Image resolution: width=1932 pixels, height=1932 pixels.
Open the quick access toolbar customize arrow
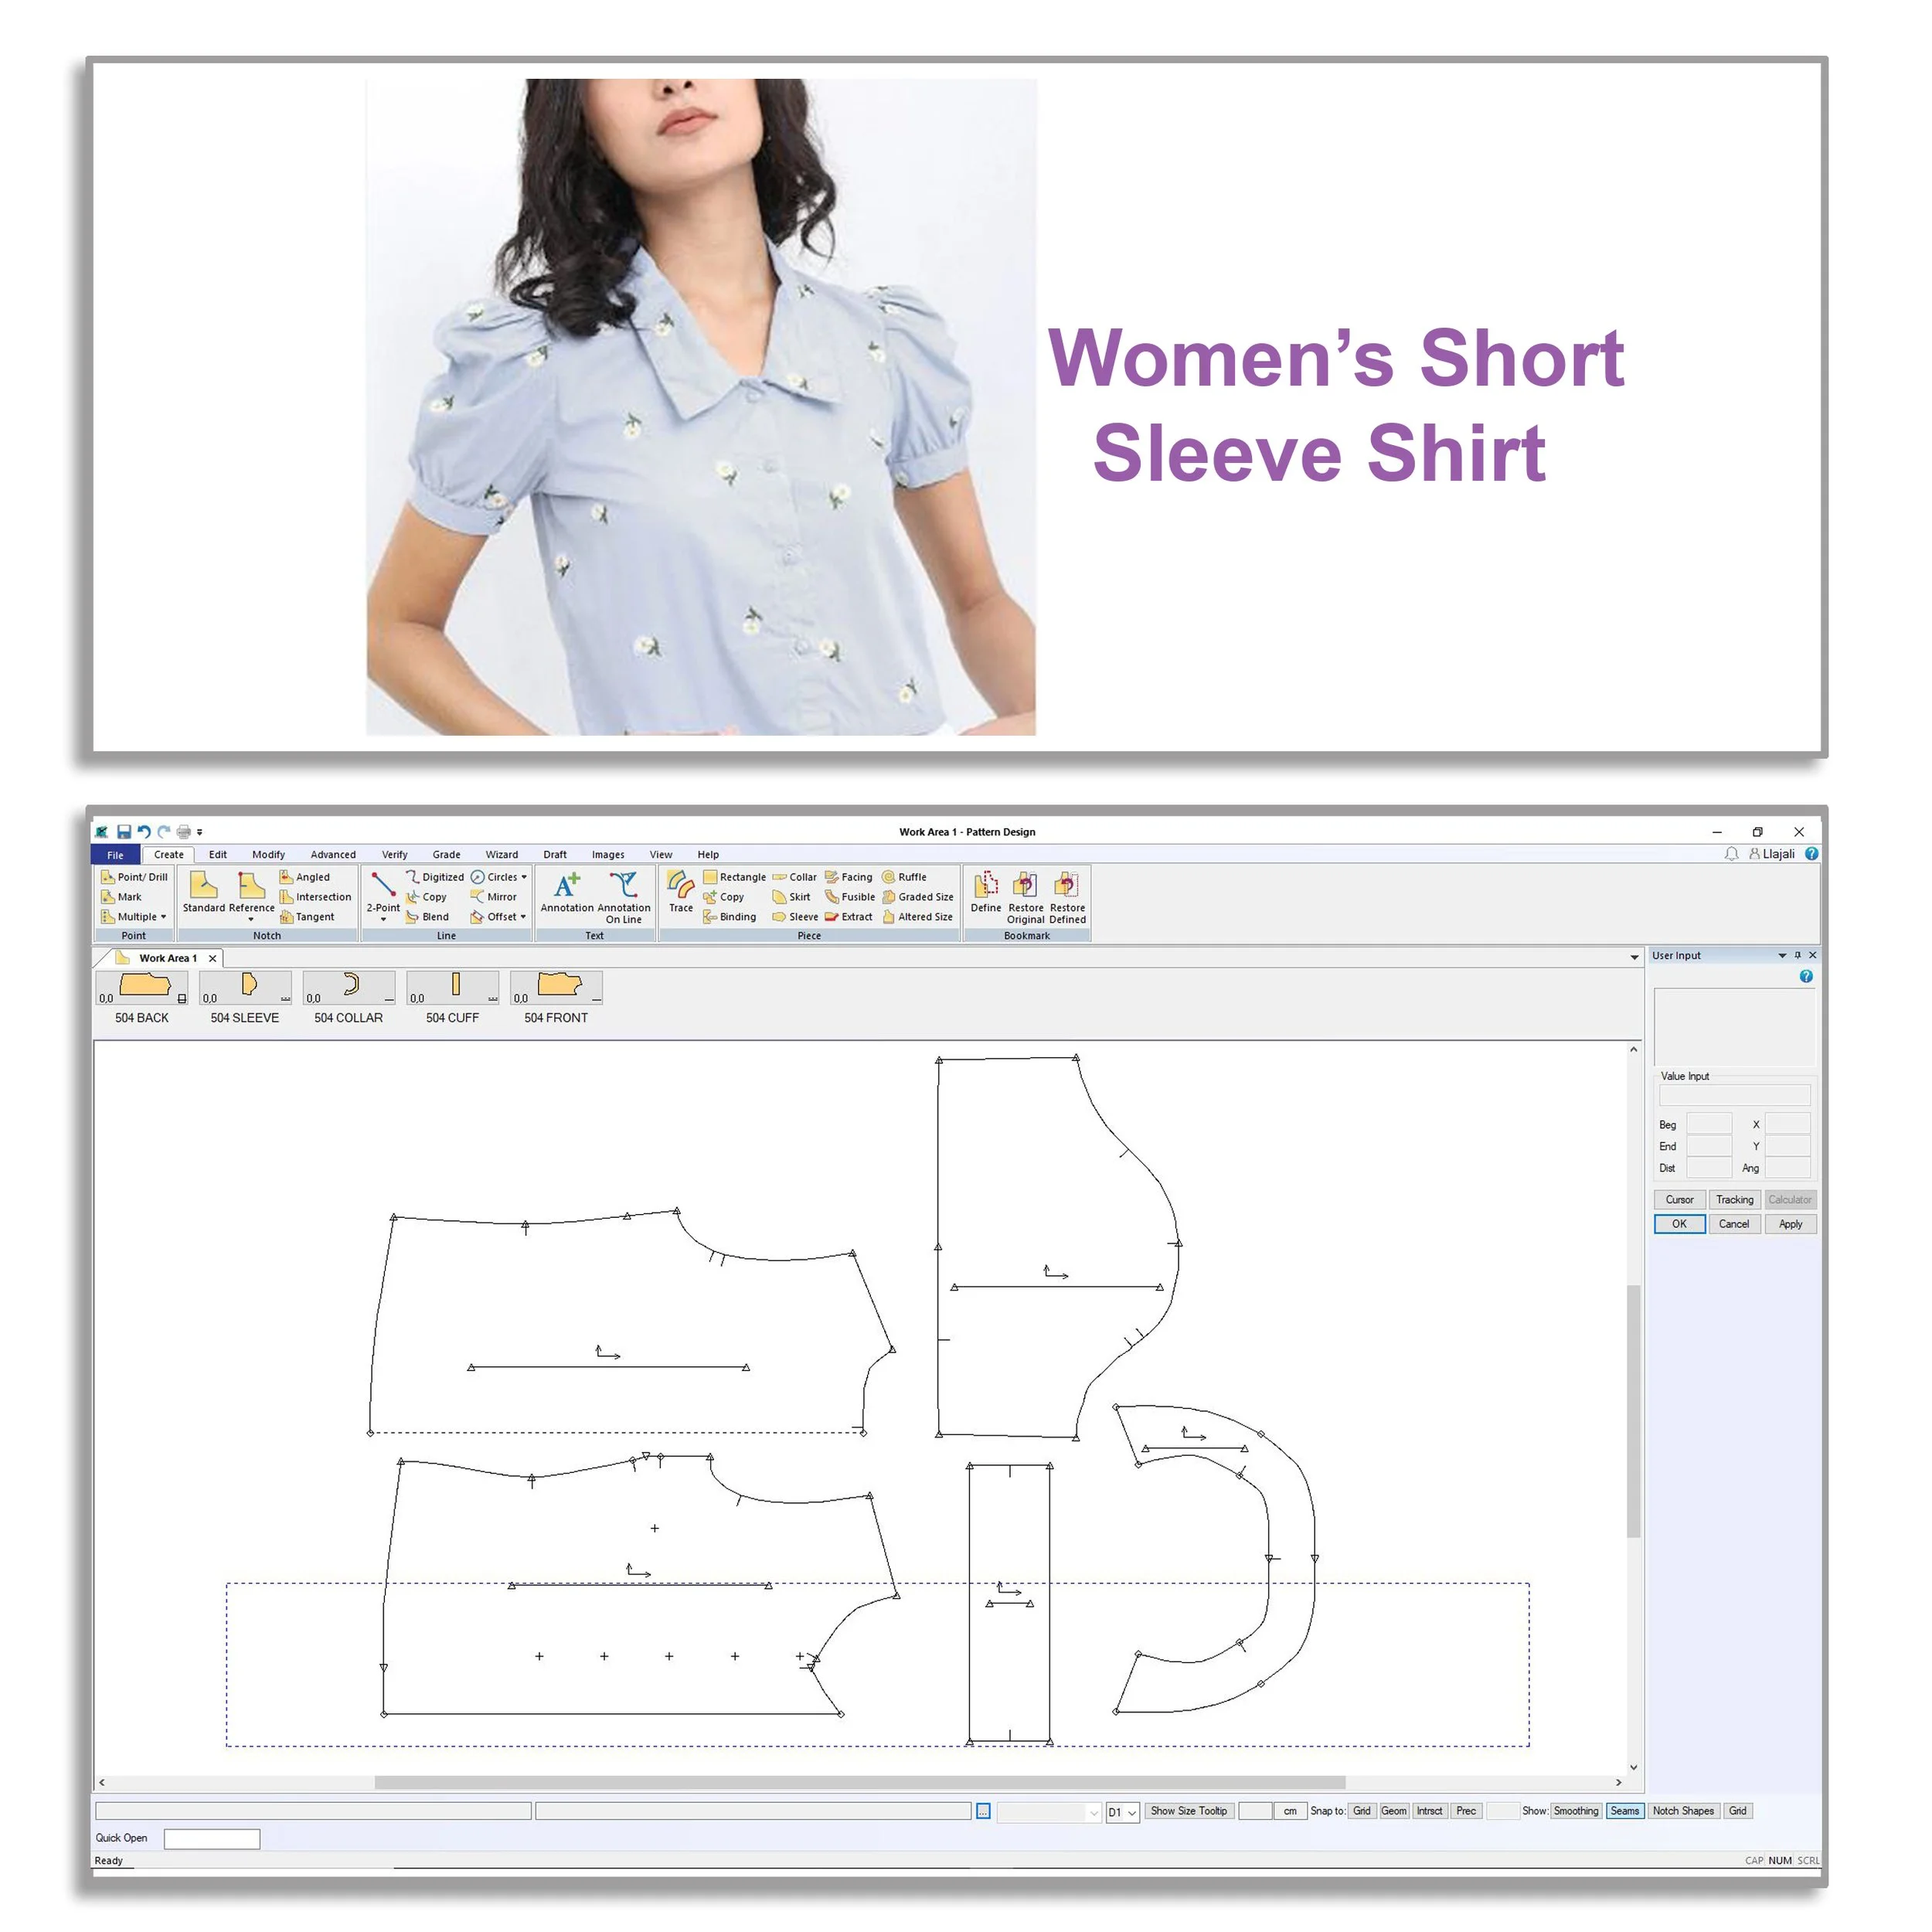click(199, 832)
